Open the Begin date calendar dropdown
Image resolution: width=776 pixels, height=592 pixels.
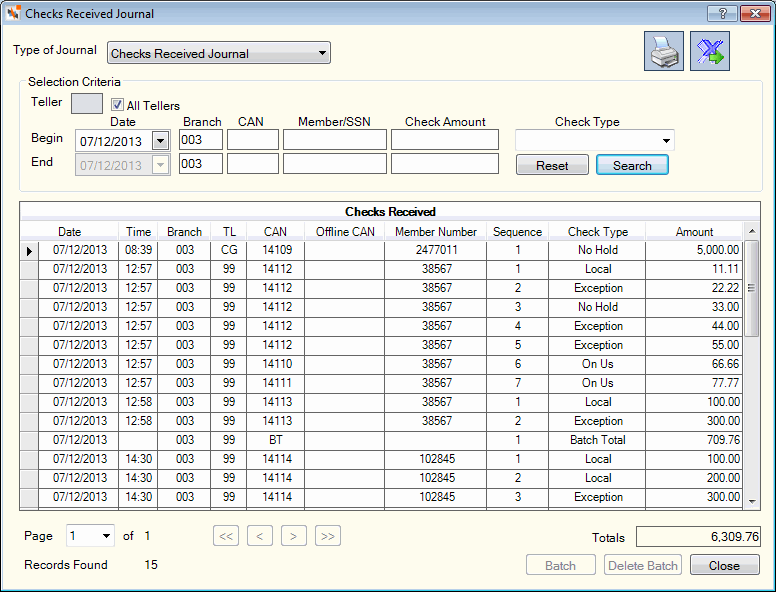coord(160,141)
